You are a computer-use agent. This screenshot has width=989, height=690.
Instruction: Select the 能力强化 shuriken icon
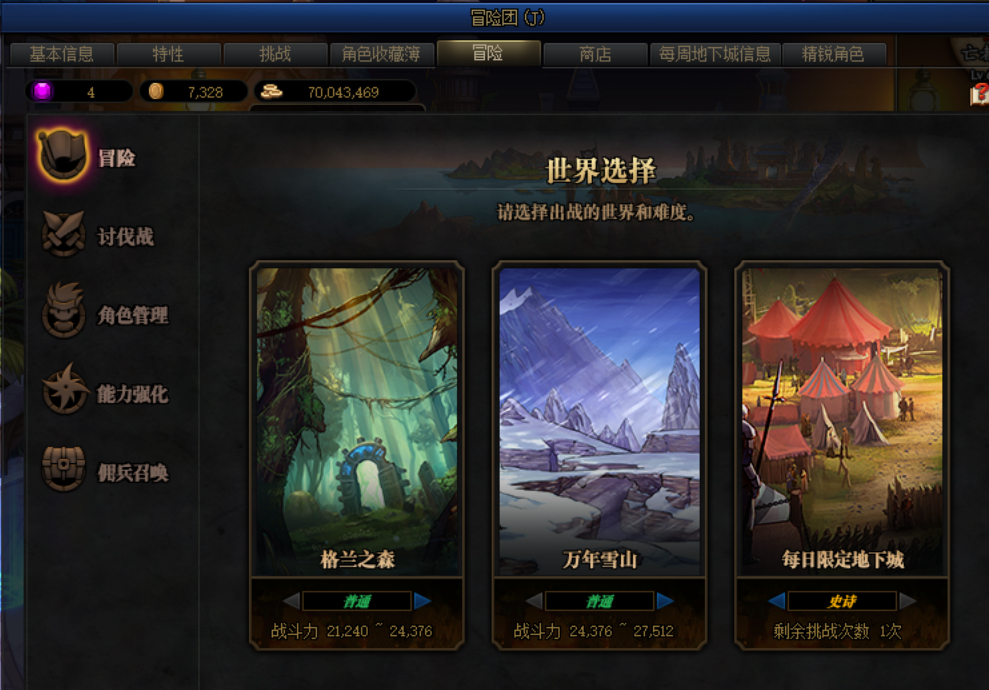tap(64, 389)
